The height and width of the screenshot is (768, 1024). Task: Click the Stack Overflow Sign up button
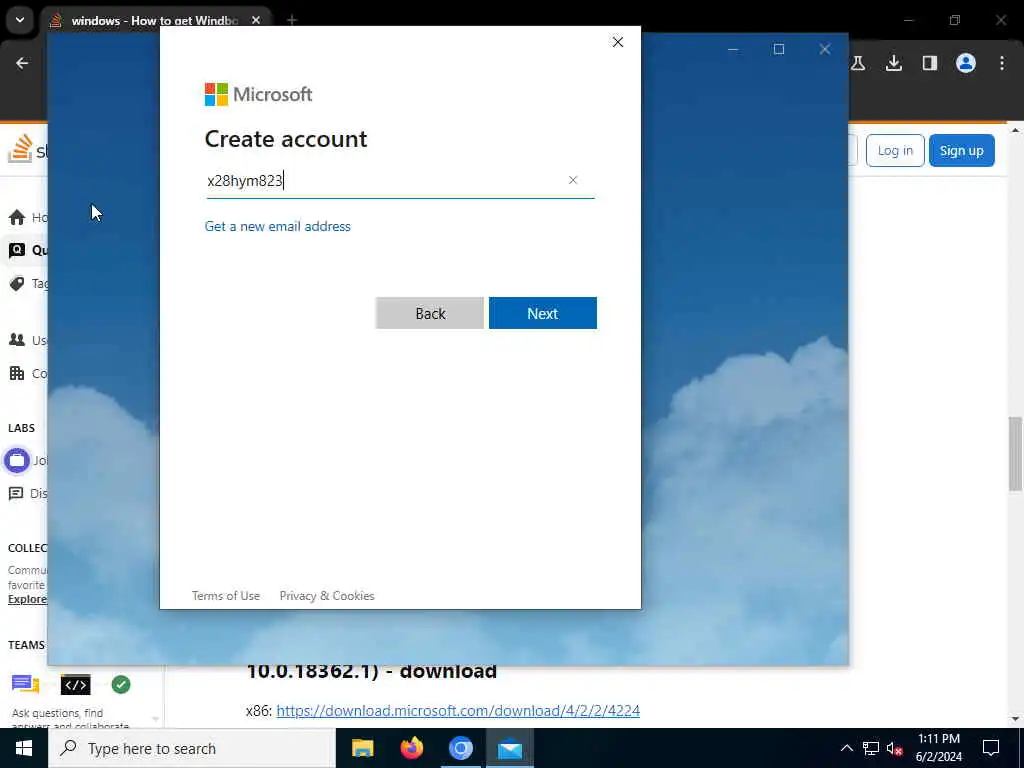coord(961,150)
